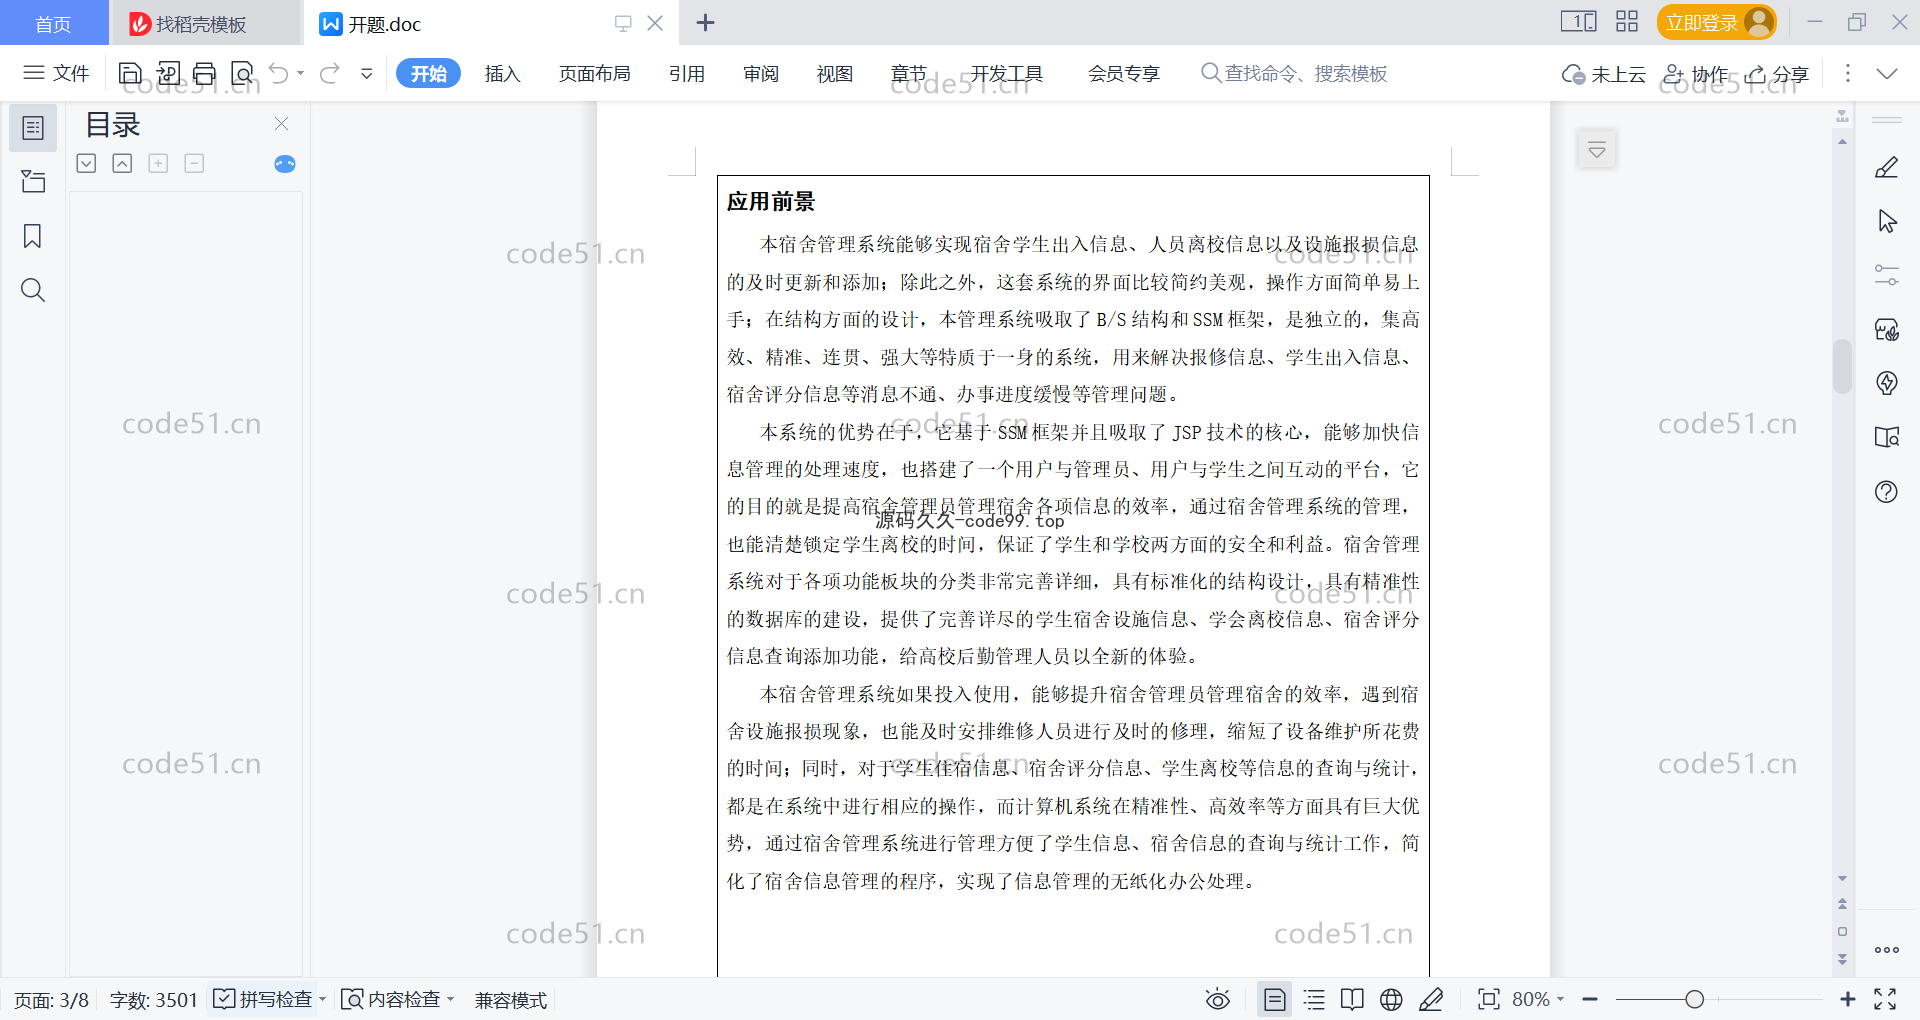Click the command search field 查找命令
The image size is (1920, 1020).
click(x=1295, y=73)
